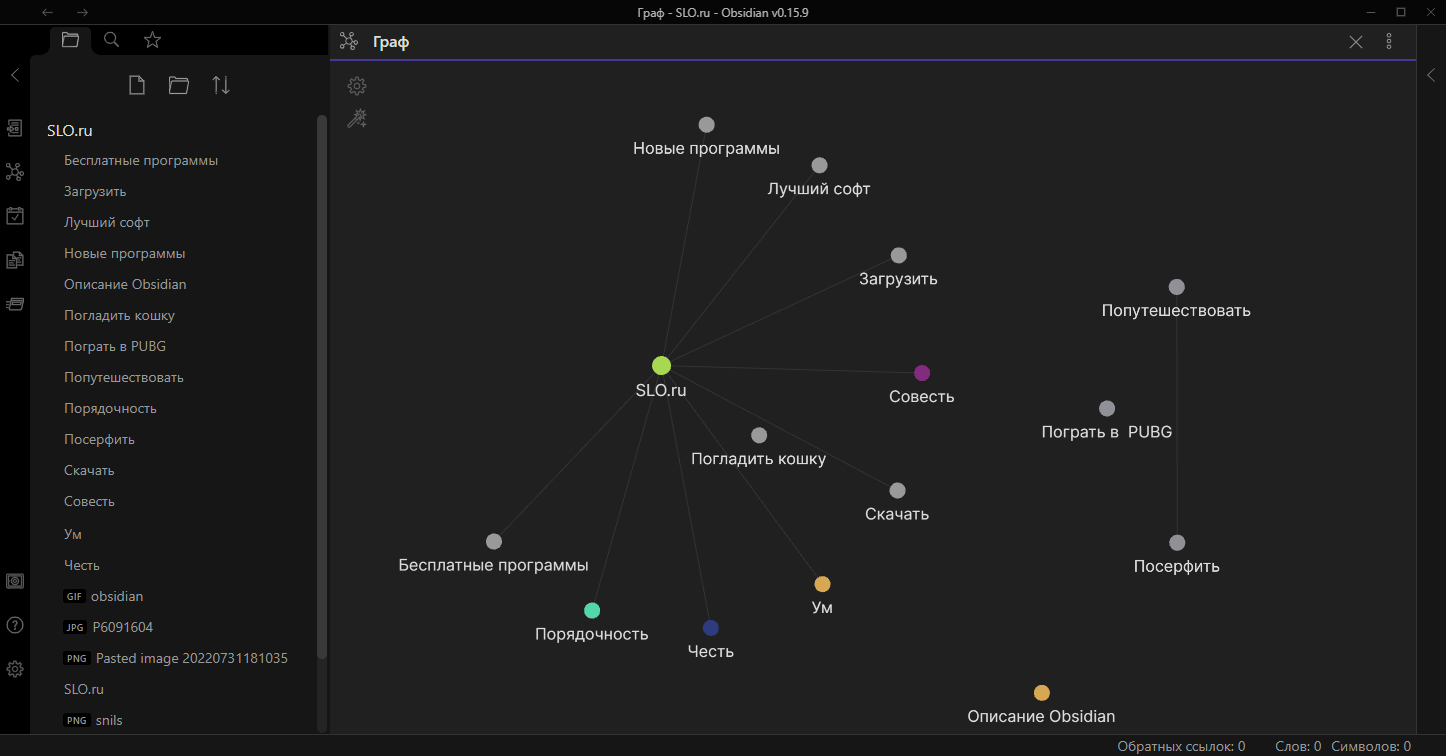This screenshot has width=1446, height=756.
Task: Select the Посерфить graph node
Action: pos(1177,543)
